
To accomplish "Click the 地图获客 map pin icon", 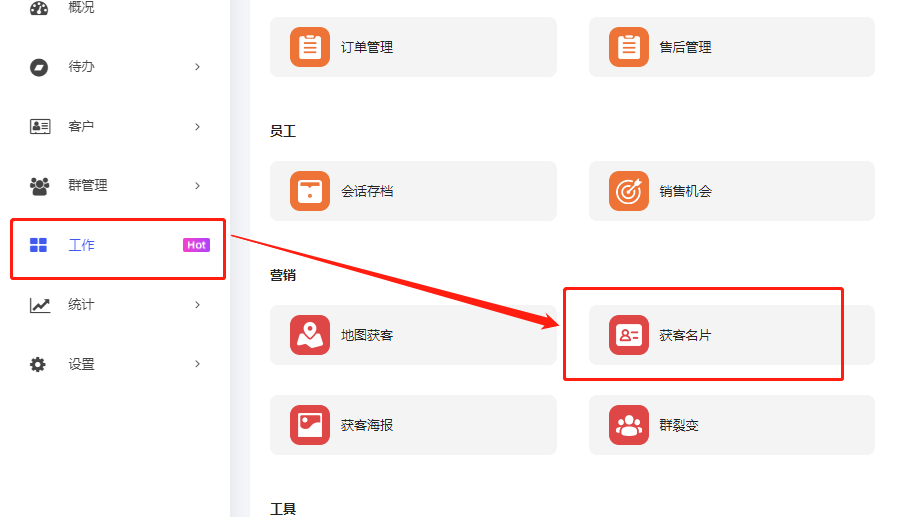I will click(310, 335).
